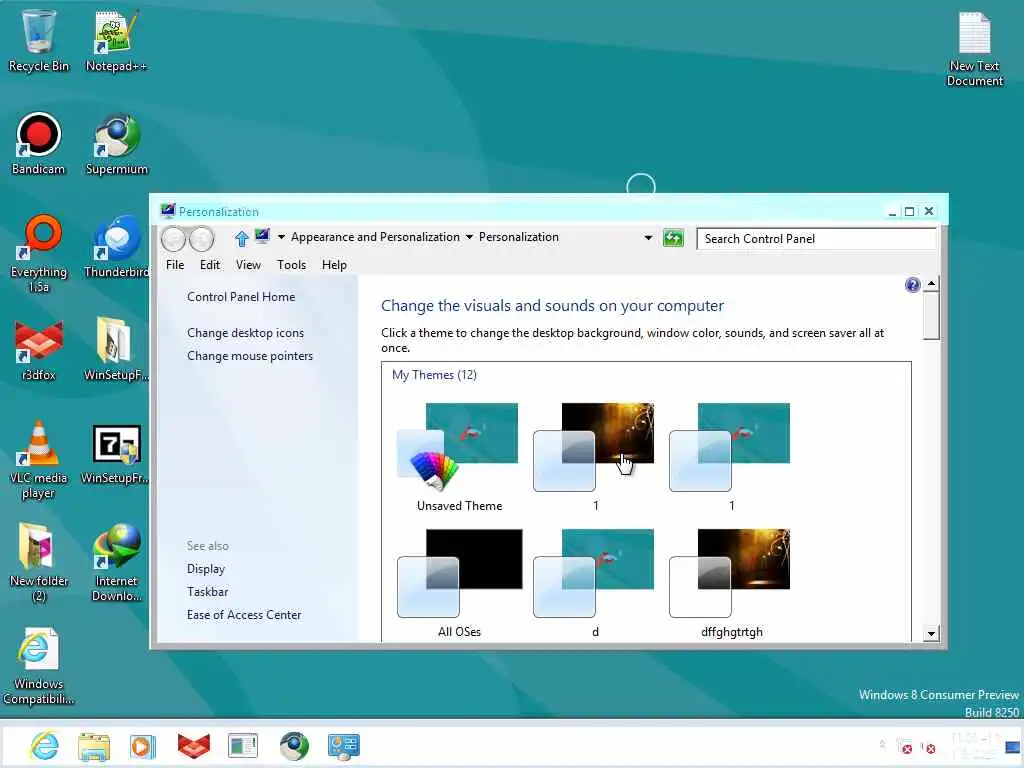
Task: Select the Supermium desktop shortcut
Action: 116,144
